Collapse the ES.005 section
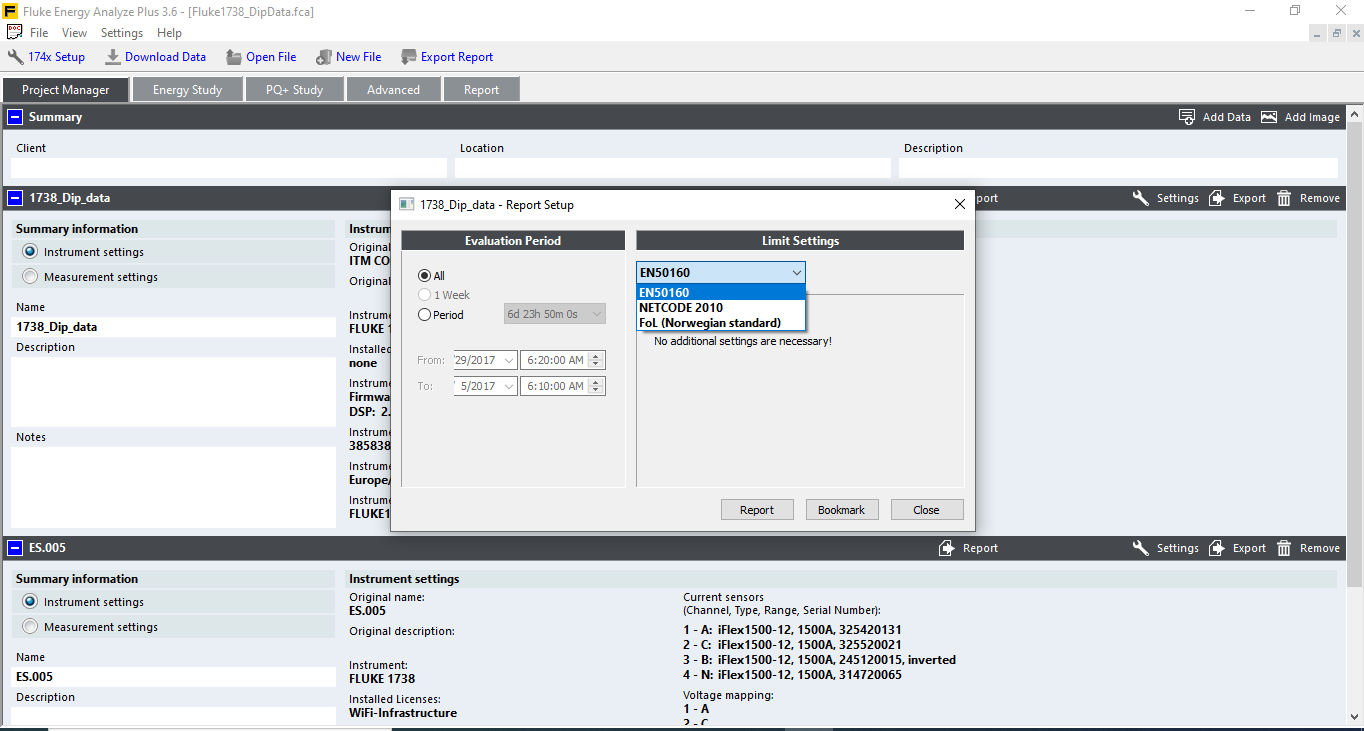Viewport: 1364px width, 731px height. tap(15, 548)
